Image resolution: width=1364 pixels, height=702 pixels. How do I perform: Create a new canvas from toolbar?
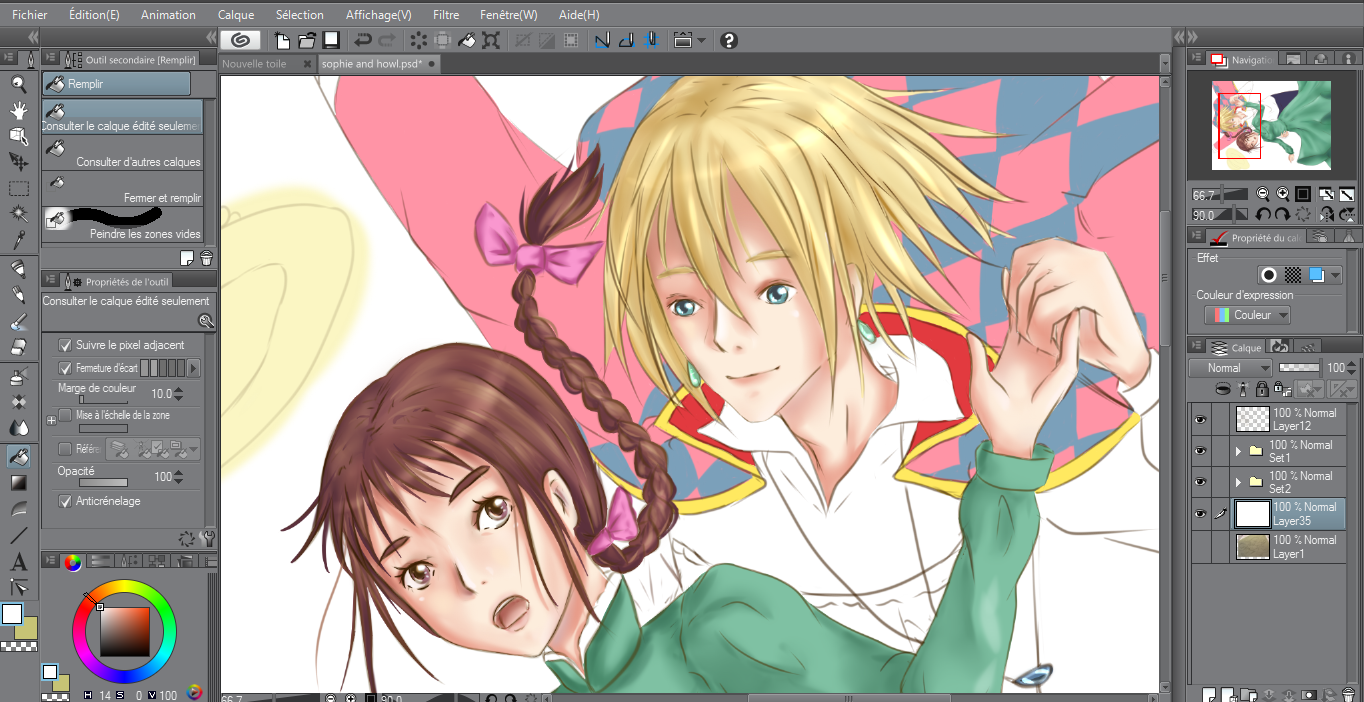(283, 40)
